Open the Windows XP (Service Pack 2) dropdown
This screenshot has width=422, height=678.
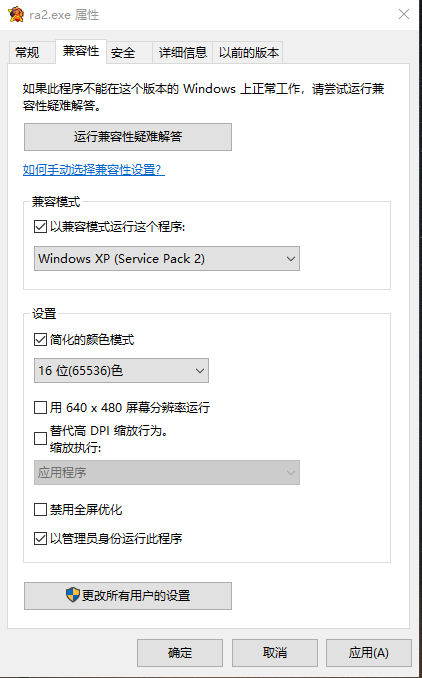pyautogui.click(x=167, y=259)
